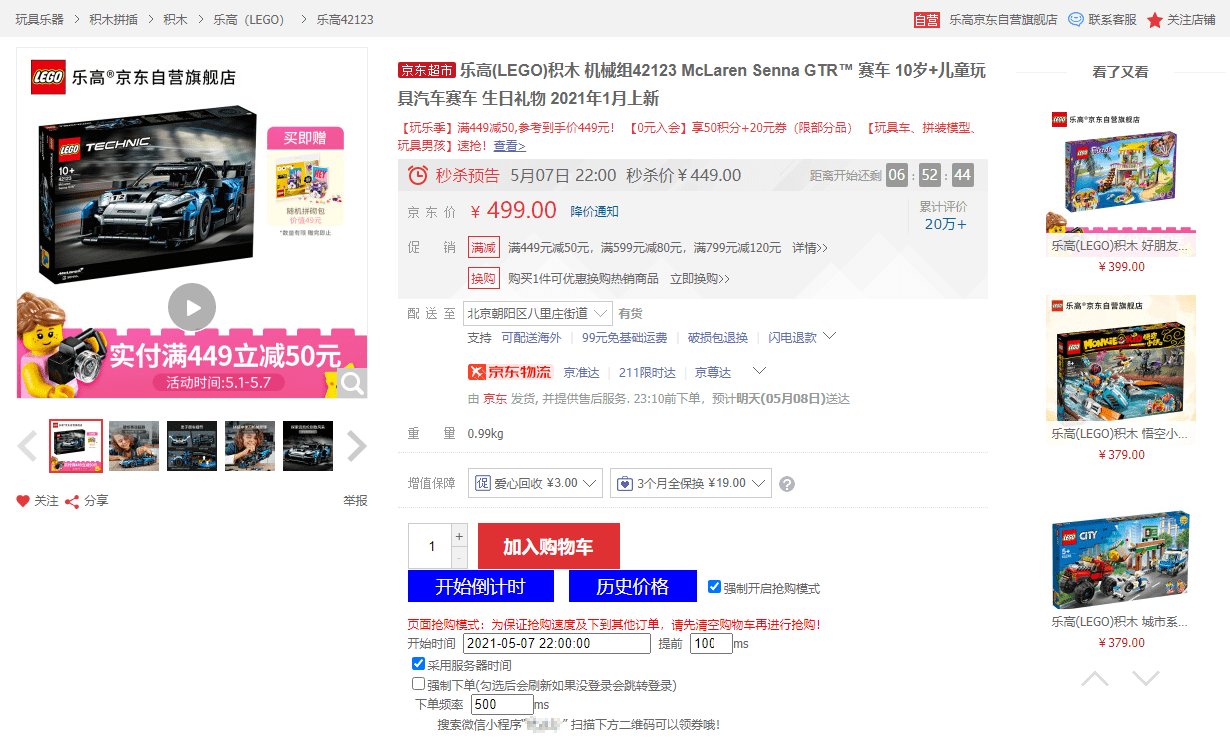
Task: Open the image magnifier search icon
Action: tap(352, 383)
